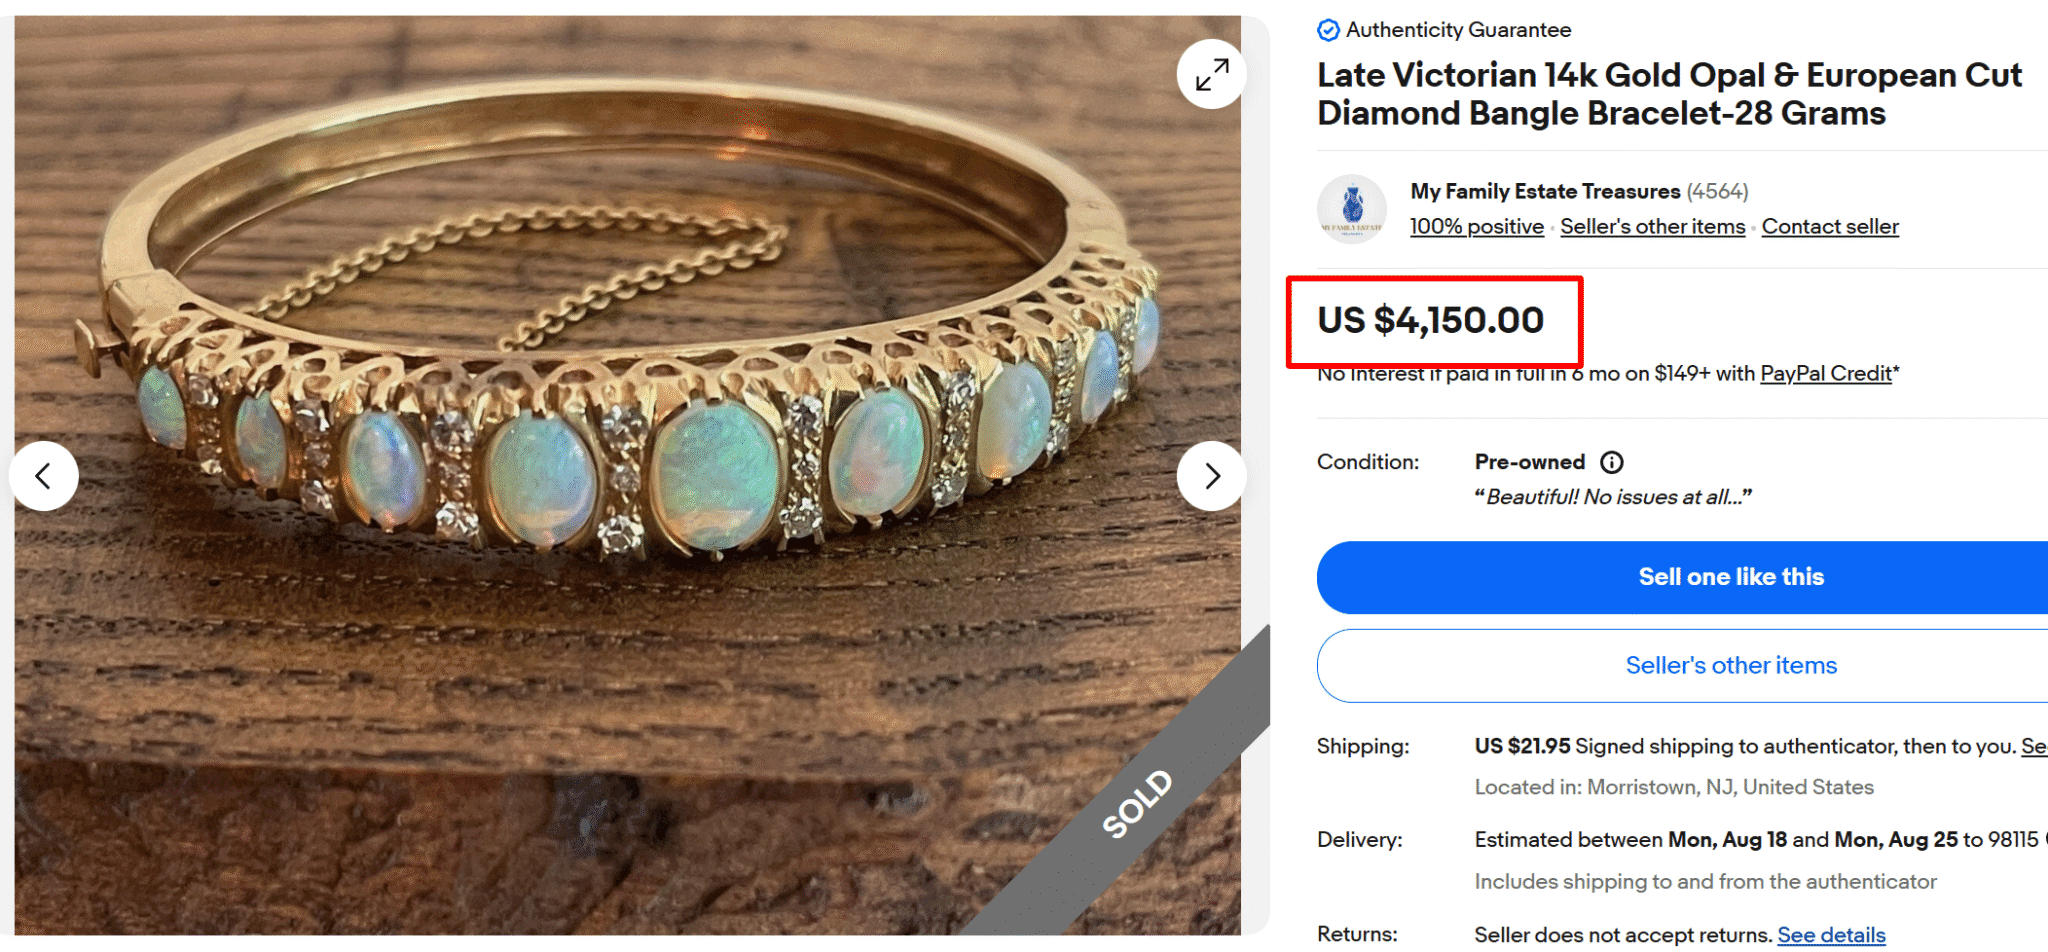The height and width of the screenshot is (952, 2048).
Task: Open the image fullscreen expand icon
Action: [x=1211, y=74]
